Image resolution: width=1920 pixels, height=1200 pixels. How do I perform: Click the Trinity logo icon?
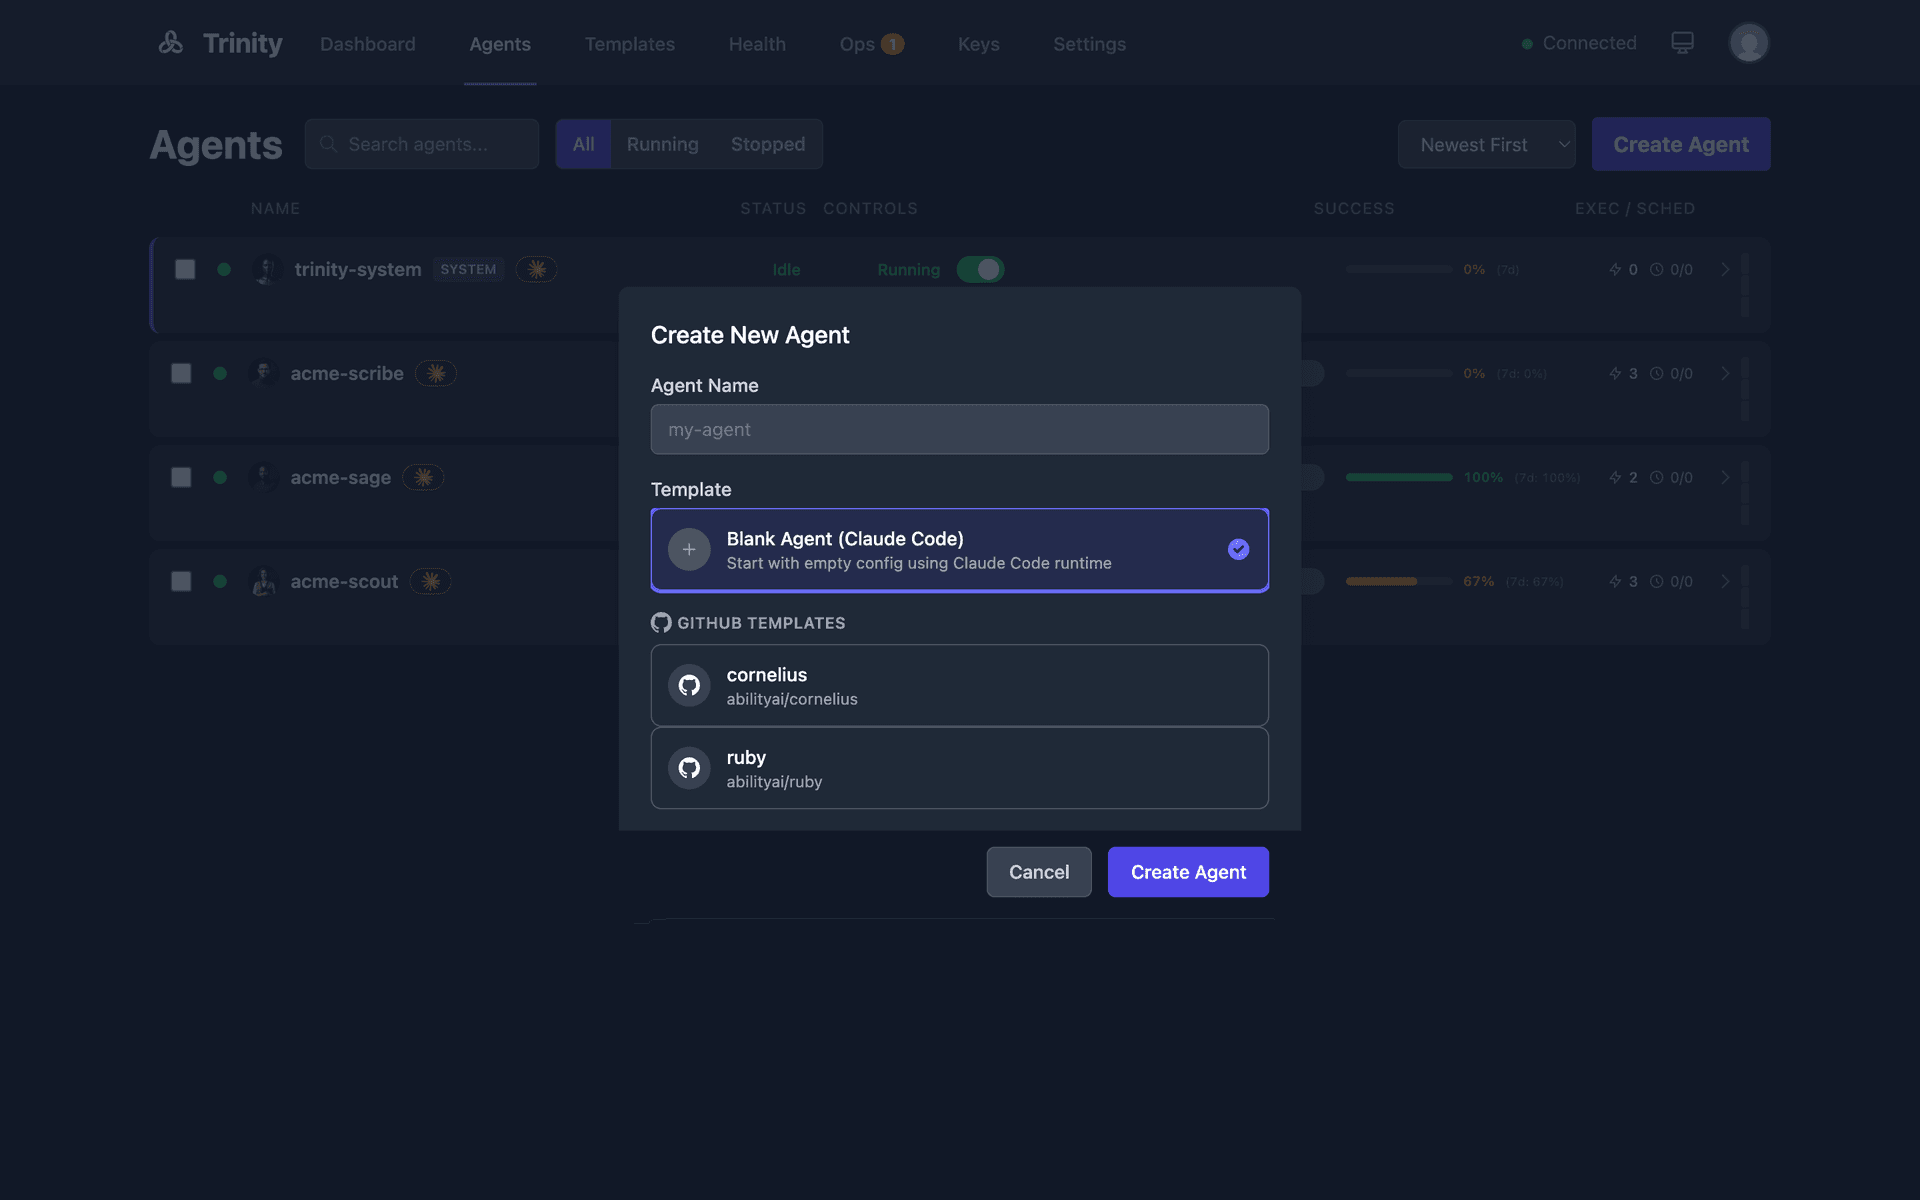tap(170, 42)
